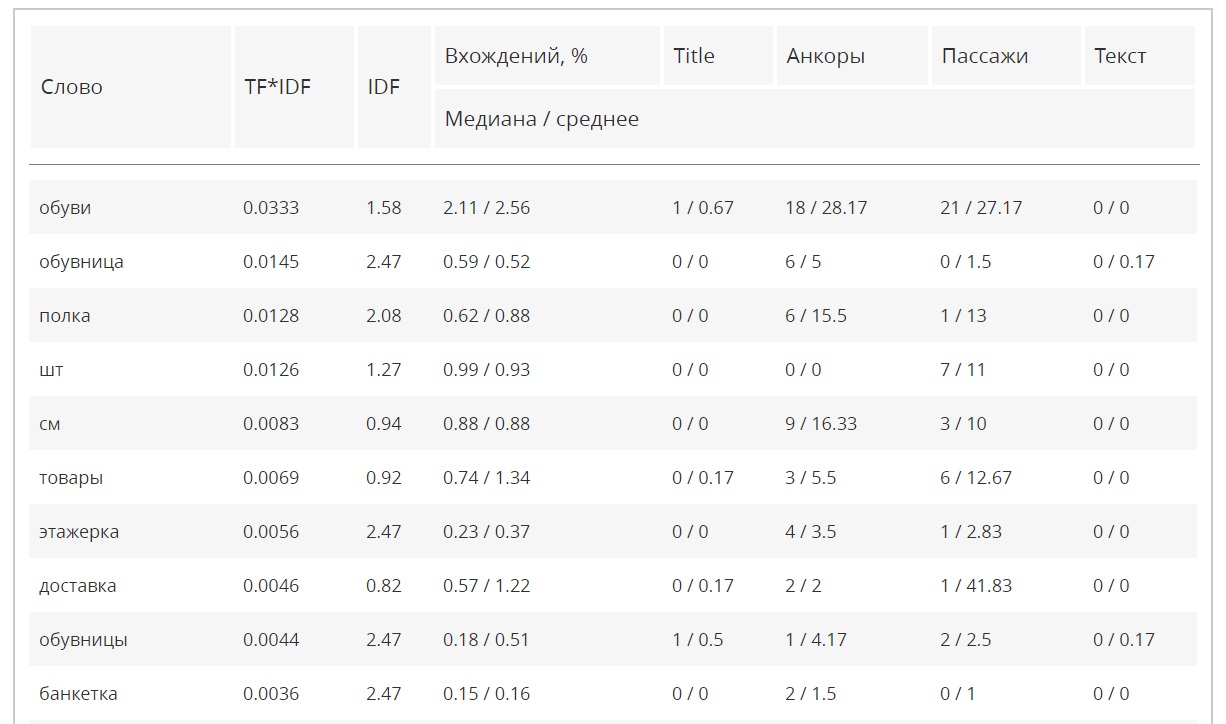The height and width of the screenshot is (724, 1226).
Task: Sort by the TF*IDF column header
Action: click(277, 87)
